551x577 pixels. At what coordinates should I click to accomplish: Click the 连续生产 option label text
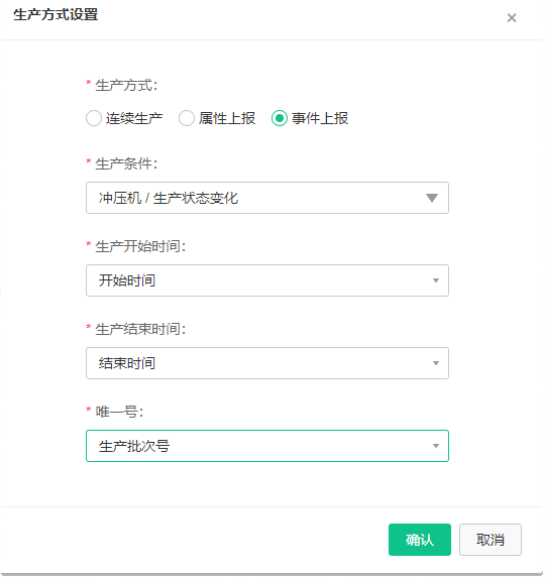click(134, 118)
